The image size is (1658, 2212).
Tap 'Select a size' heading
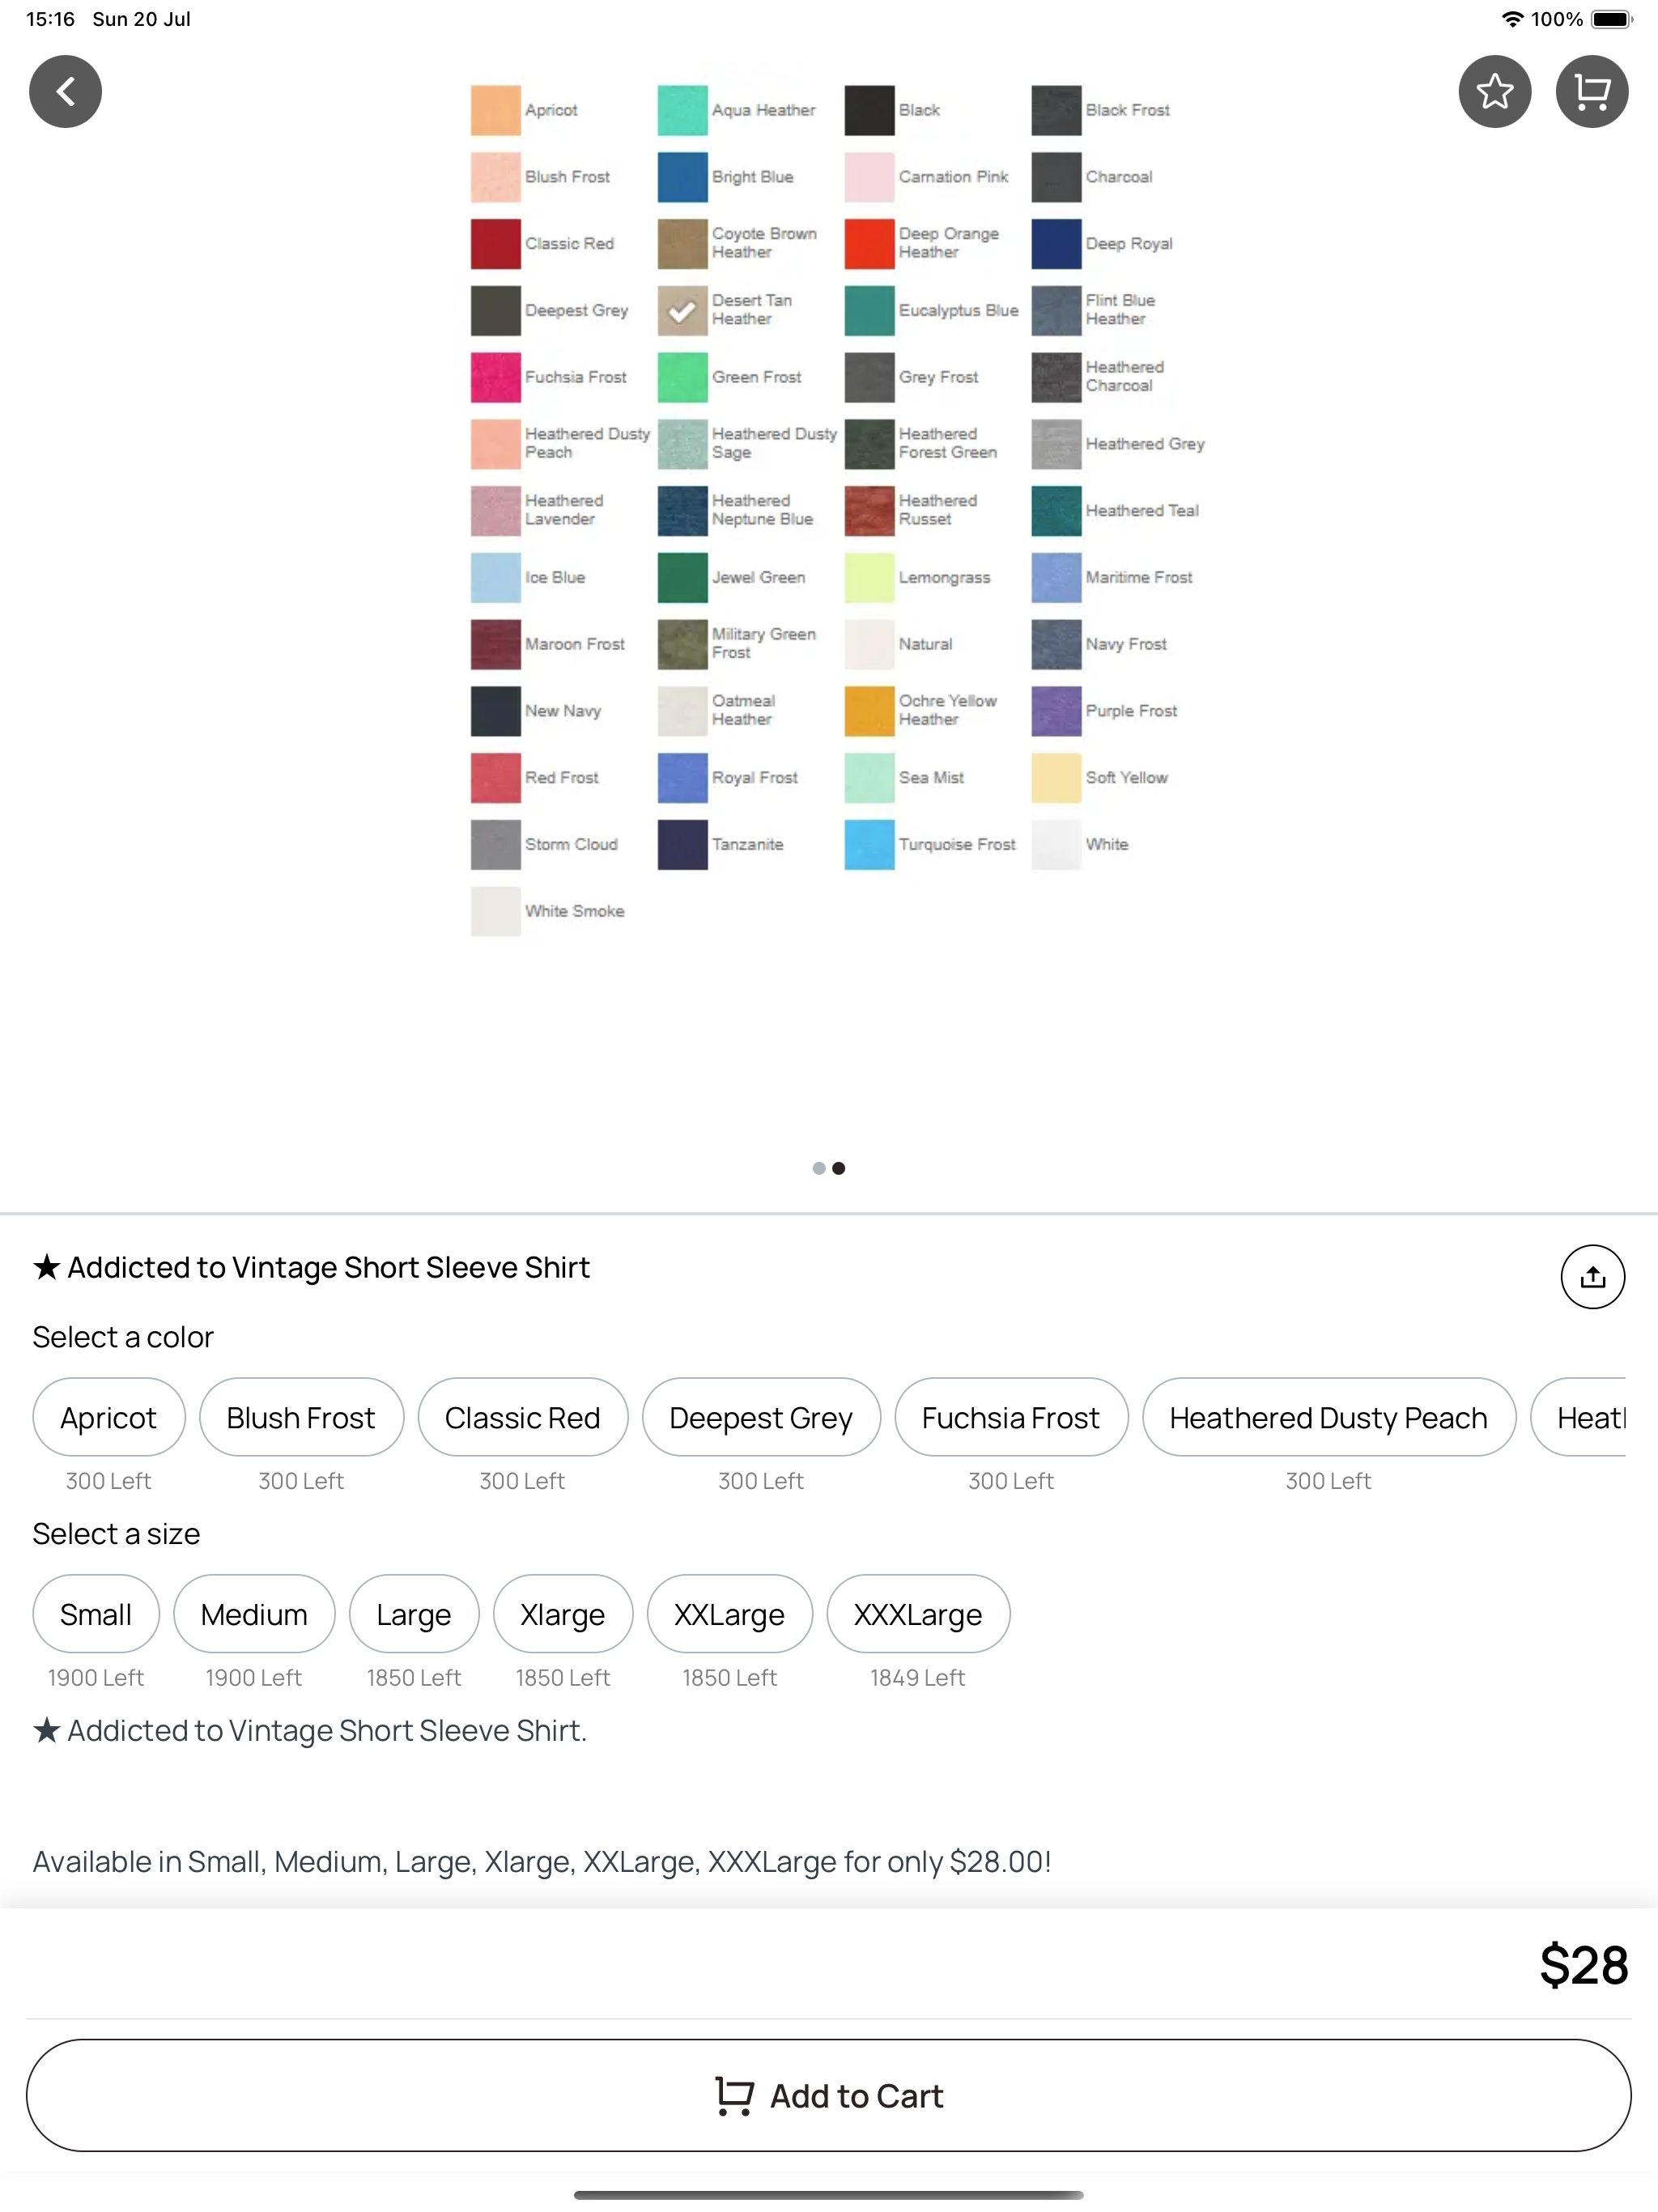click(116, 1533)
